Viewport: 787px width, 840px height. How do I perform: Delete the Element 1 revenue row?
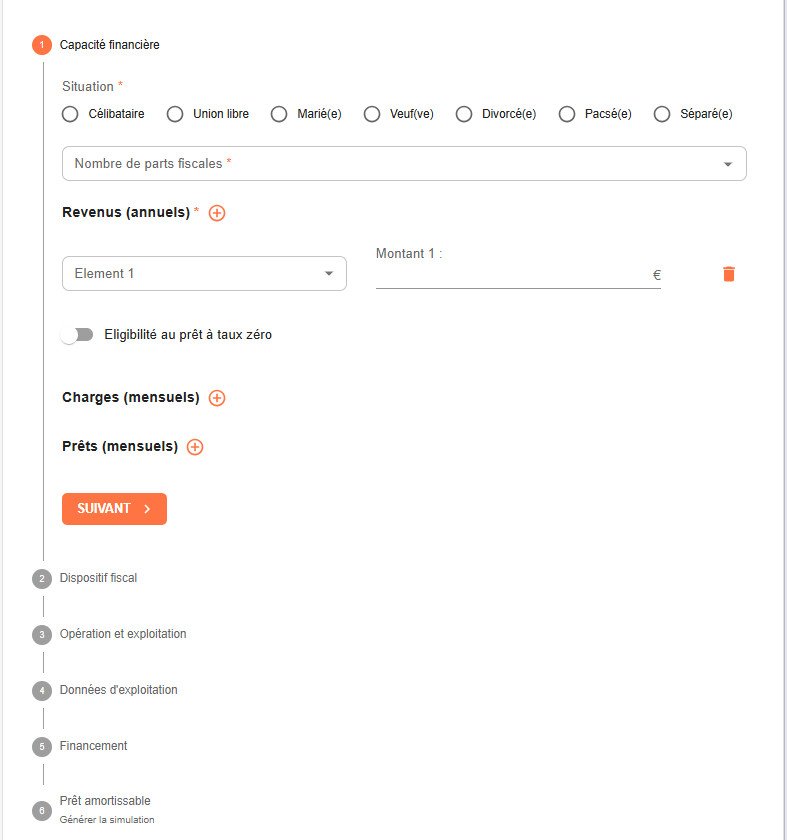pyautogui.click(x=729, y=274)
